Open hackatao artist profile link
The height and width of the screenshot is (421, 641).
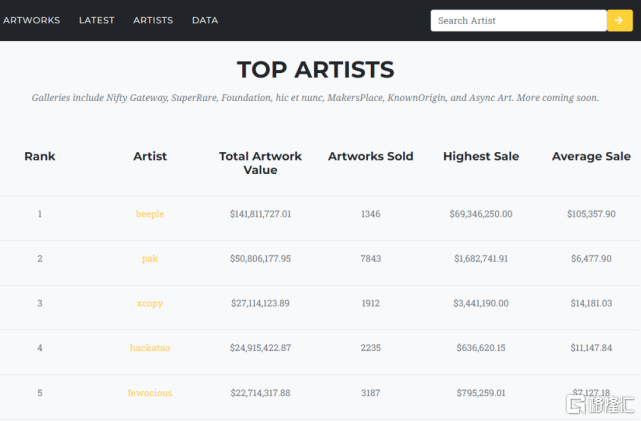pos(150,348)
